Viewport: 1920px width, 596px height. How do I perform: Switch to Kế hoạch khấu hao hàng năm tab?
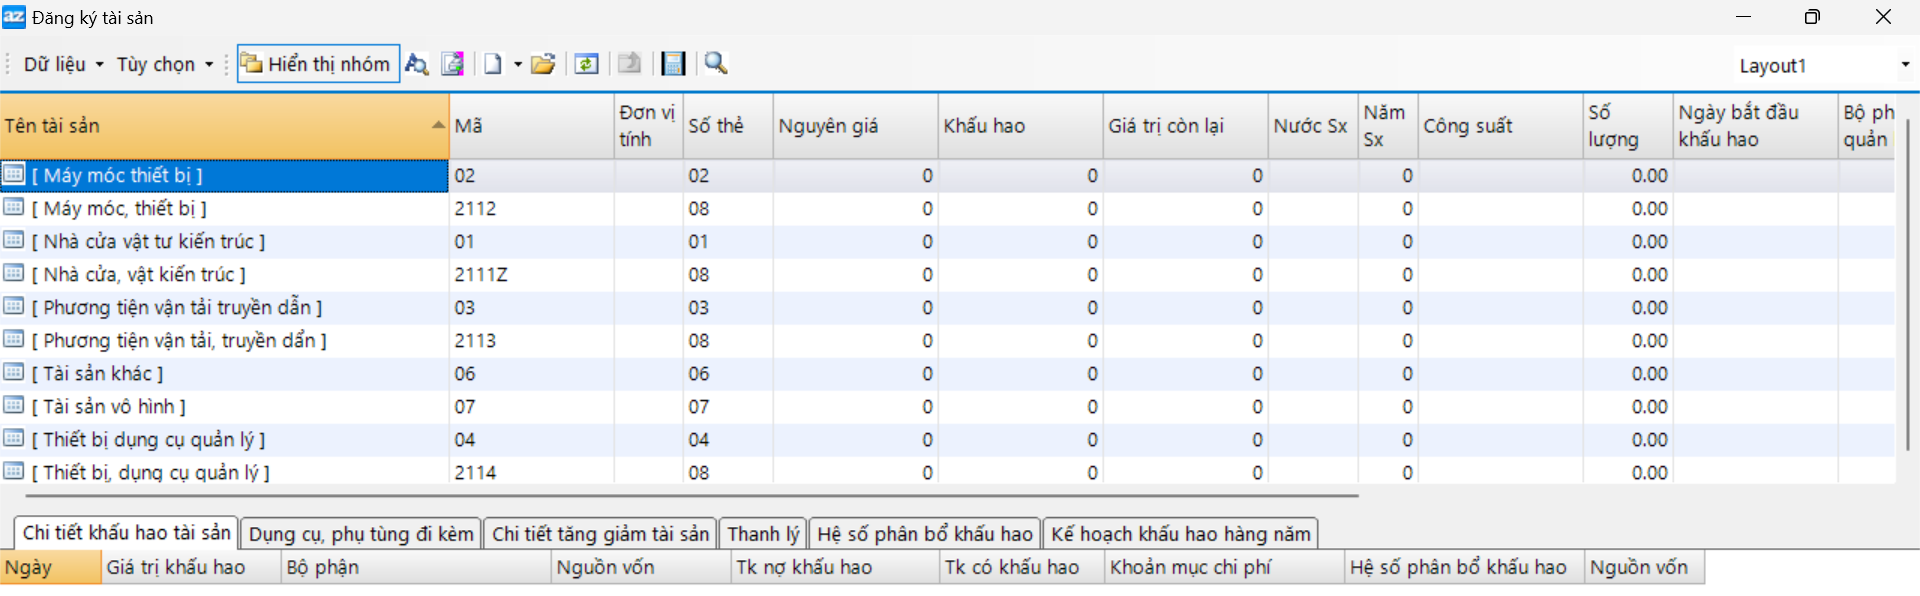(1180, 534)
